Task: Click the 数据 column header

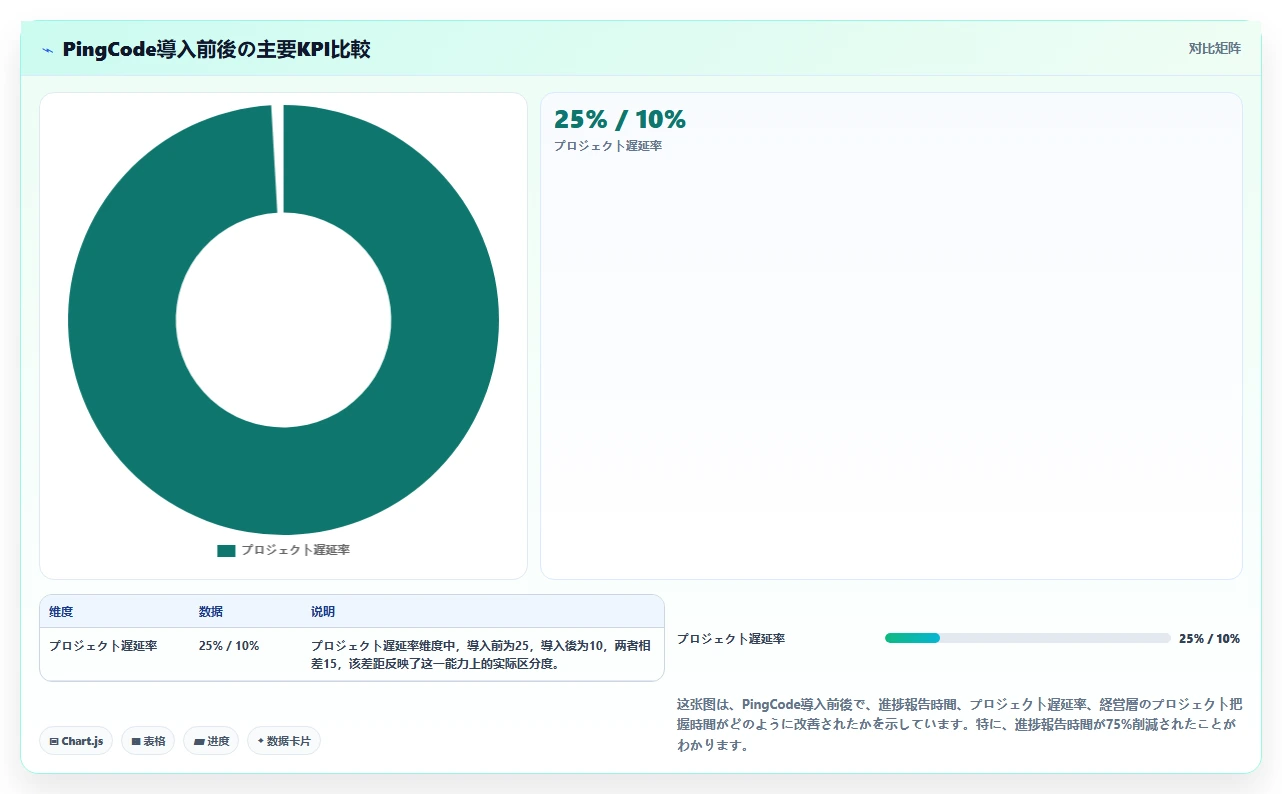Action: point(211,611)
